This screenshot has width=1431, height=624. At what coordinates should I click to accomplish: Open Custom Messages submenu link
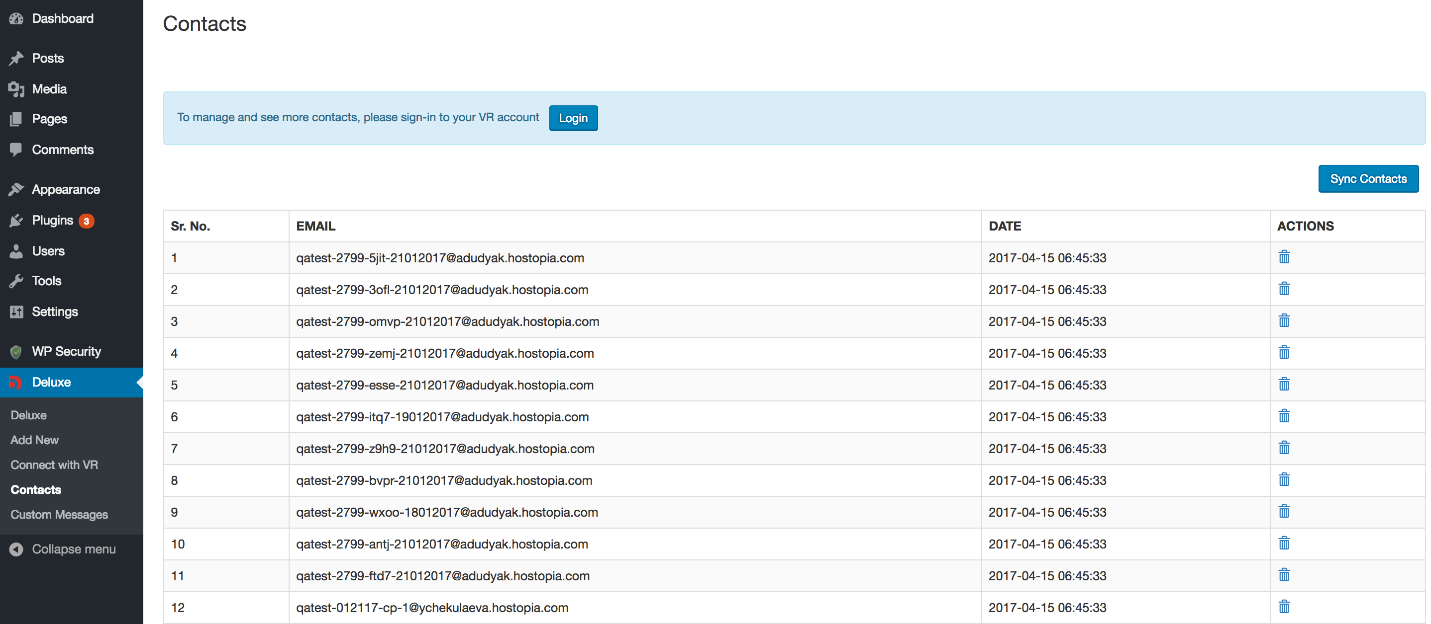[x=59, y=515]
